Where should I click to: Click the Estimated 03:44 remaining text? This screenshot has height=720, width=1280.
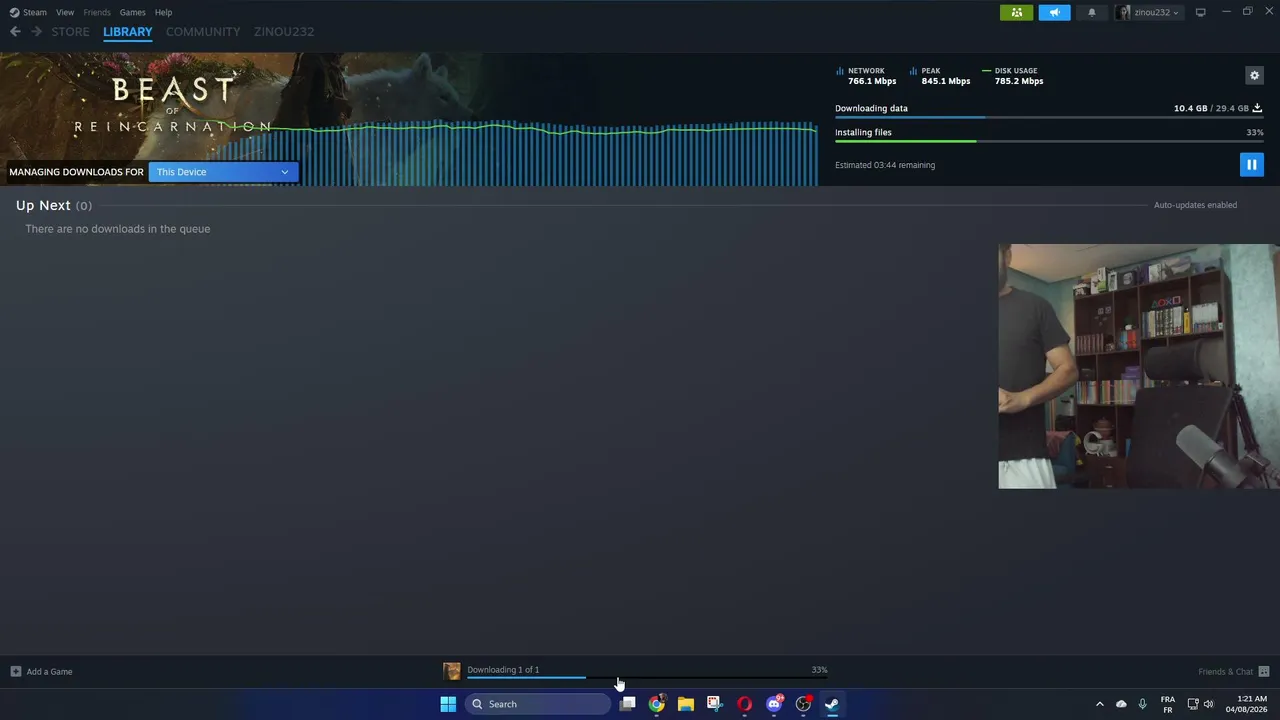click(885, 165)
